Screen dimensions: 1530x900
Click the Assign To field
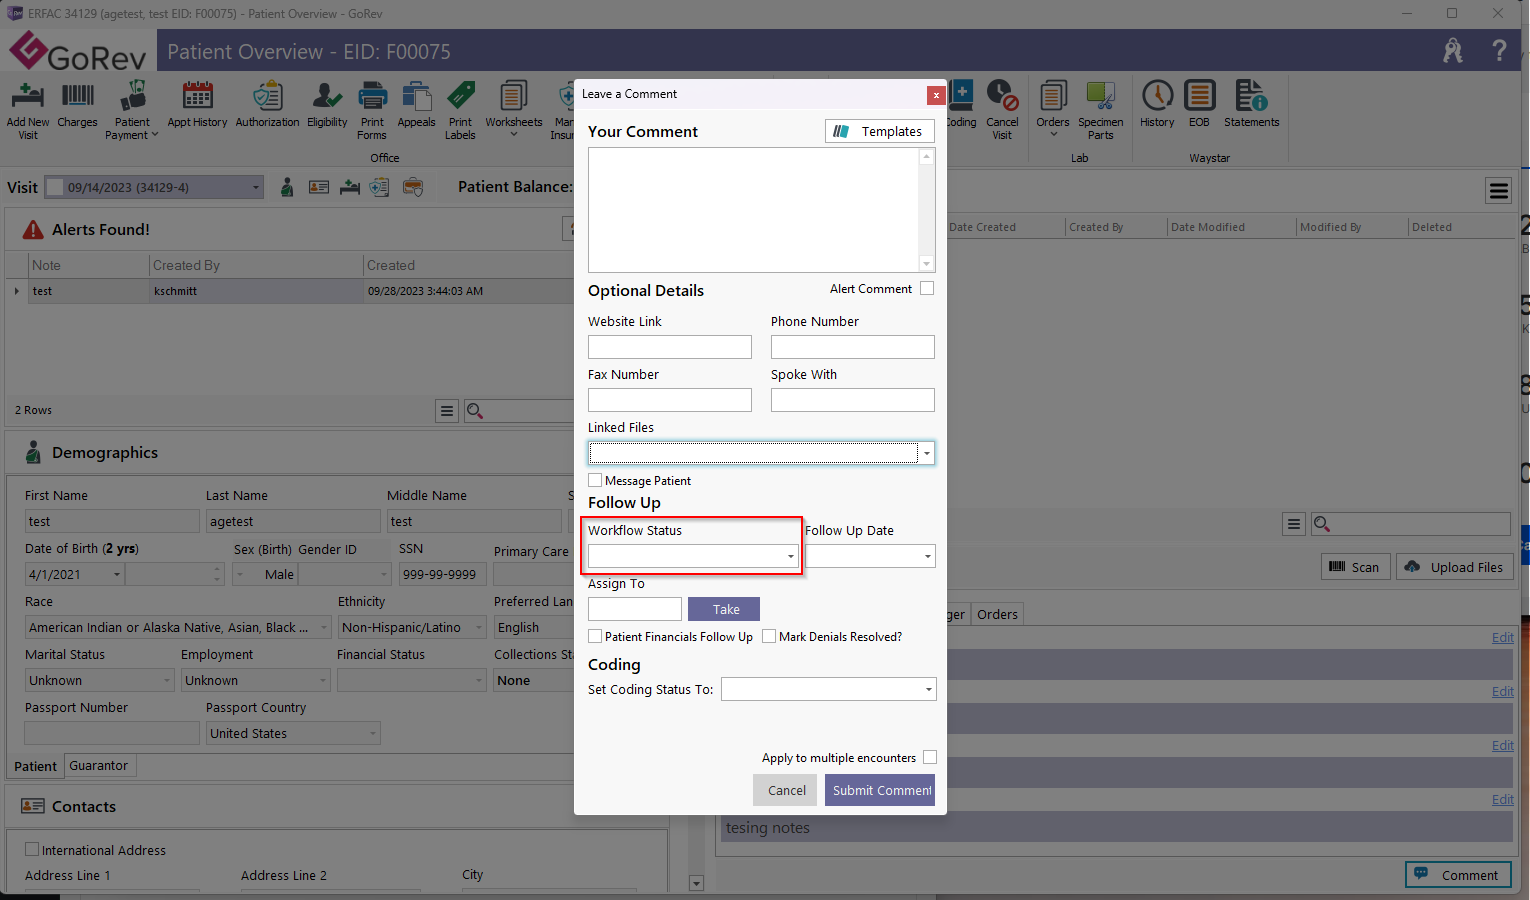[635, 609]
